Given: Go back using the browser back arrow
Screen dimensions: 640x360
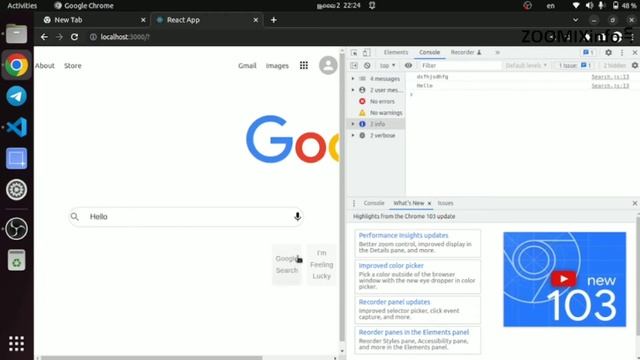Looking at the screenshot, I should pyautogui.click(x=44, y=37).
